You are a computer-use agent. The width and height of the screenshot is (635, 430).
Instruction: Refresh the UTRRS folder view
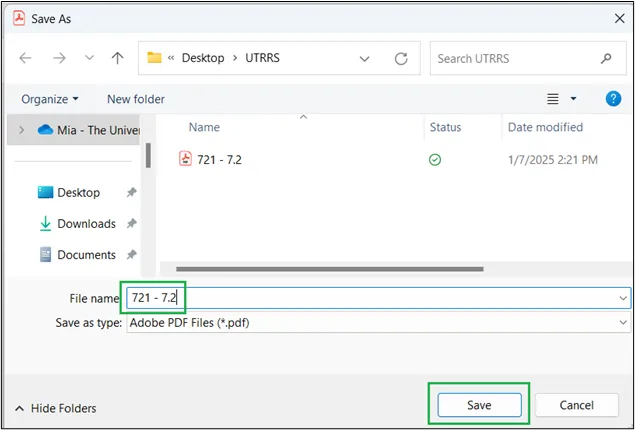pyautogui.click(x=401, y=58)
